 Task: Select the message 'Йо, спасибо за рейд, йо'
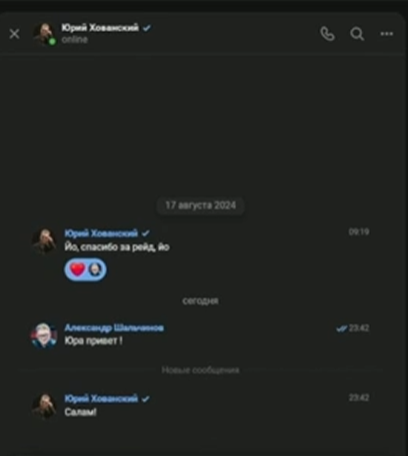point(117,247)
